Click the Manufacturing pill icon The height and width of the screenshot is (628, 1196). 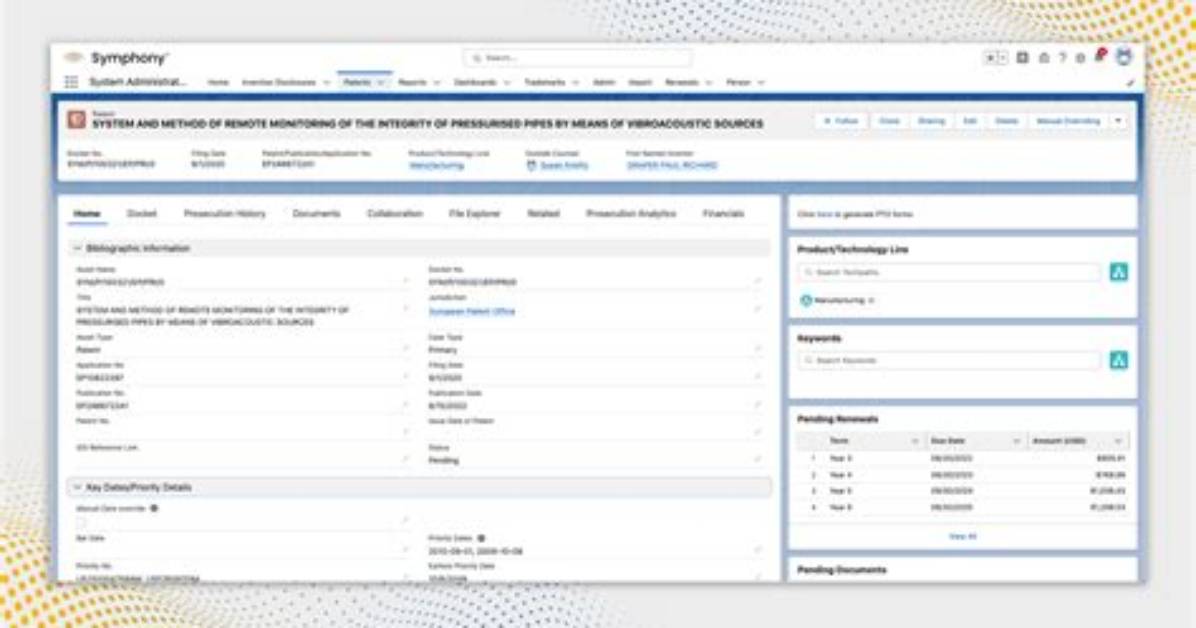805,301
